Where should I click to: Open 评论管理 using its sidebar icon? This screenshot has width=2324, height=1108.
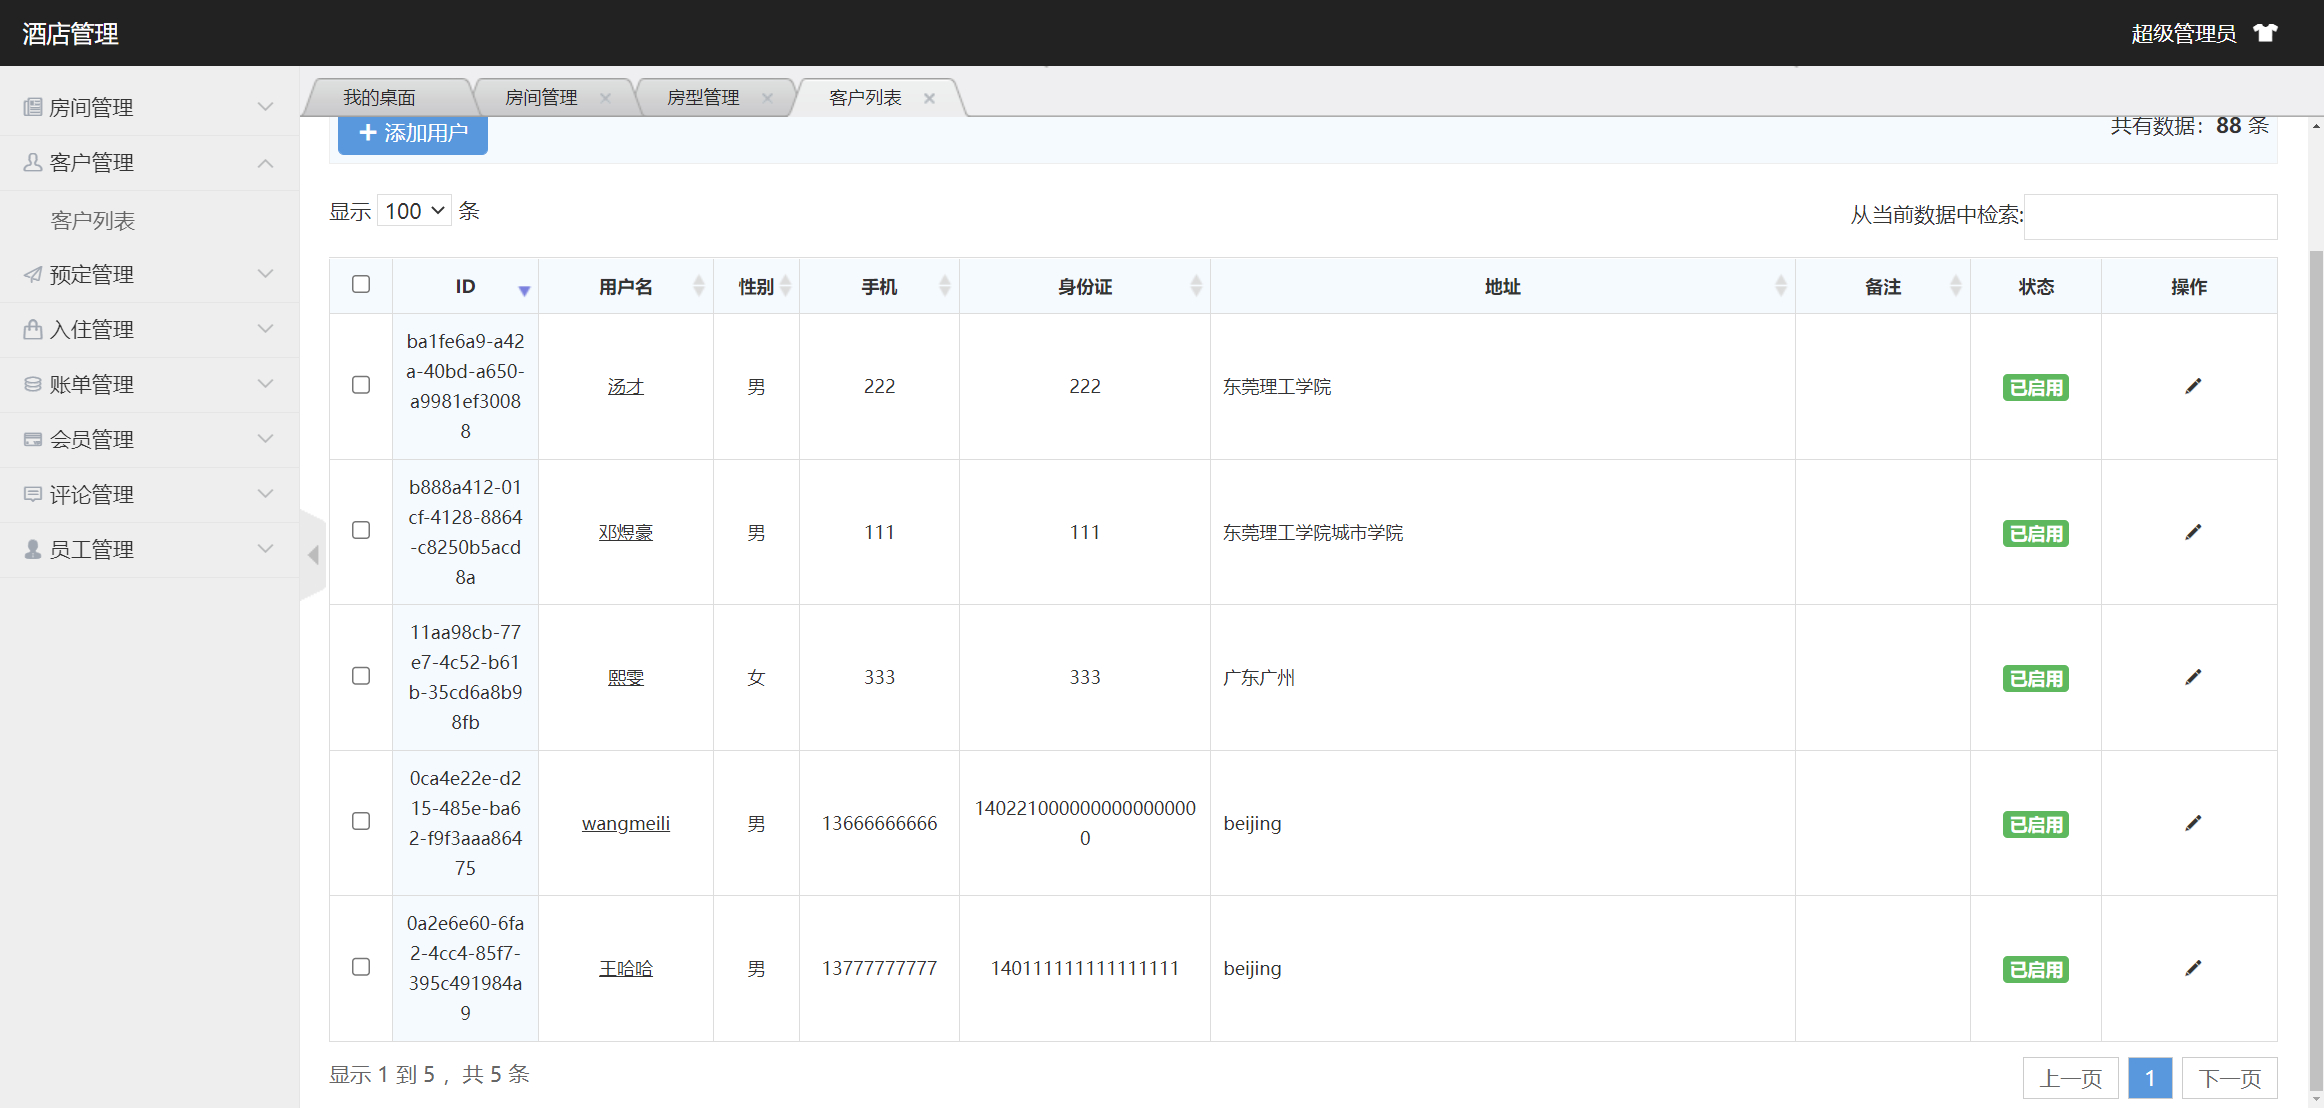31,494
